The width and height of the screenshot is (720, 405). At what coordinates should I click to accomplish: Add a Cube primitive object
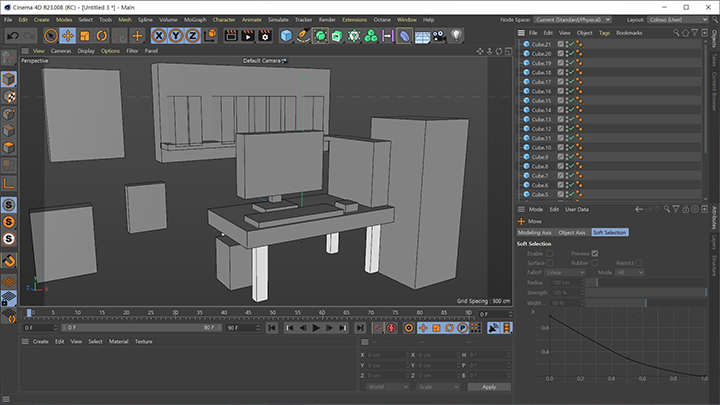[286, 36]
